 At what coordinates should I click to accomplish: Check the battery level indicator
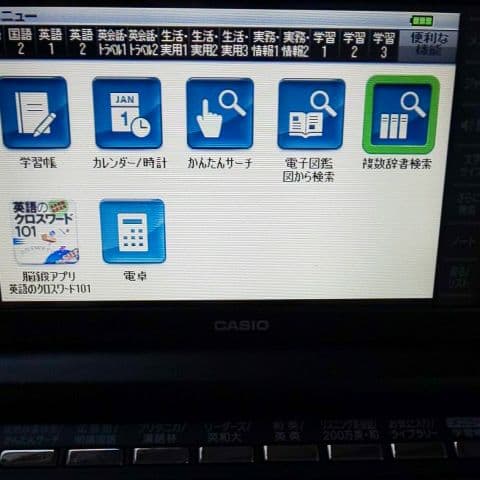pyautogui.click(x=422, y=21)
